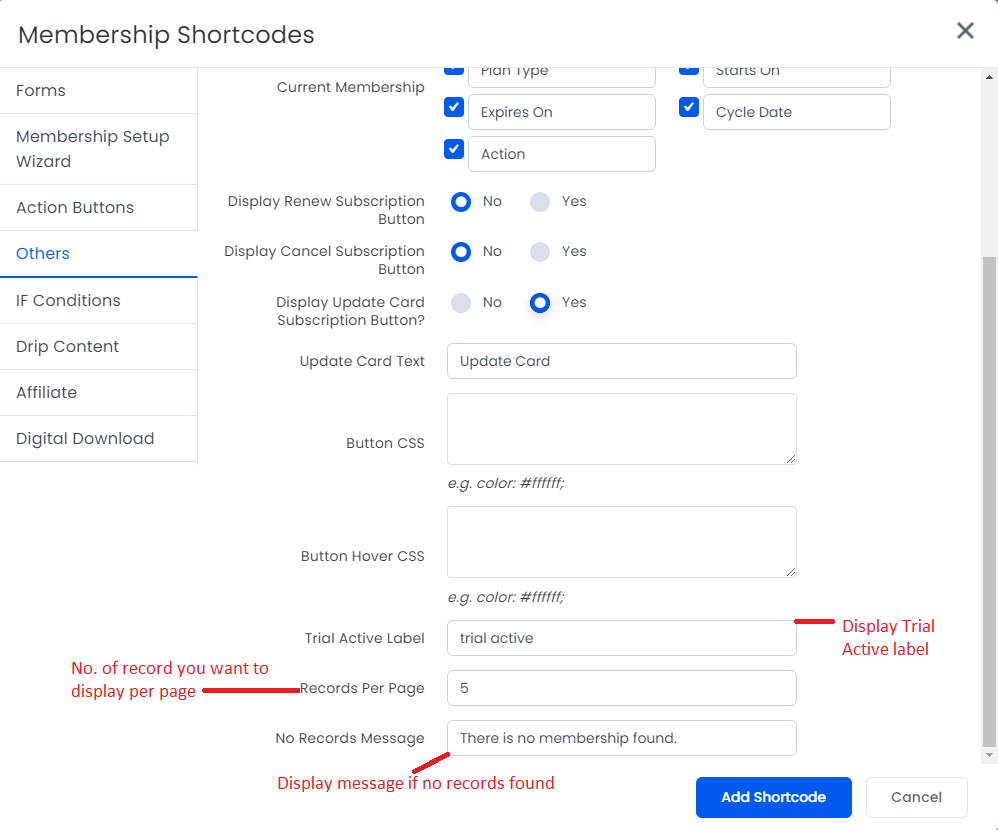
Task: Select No for Display Update Card Button
Action: (x=461, y=303)
